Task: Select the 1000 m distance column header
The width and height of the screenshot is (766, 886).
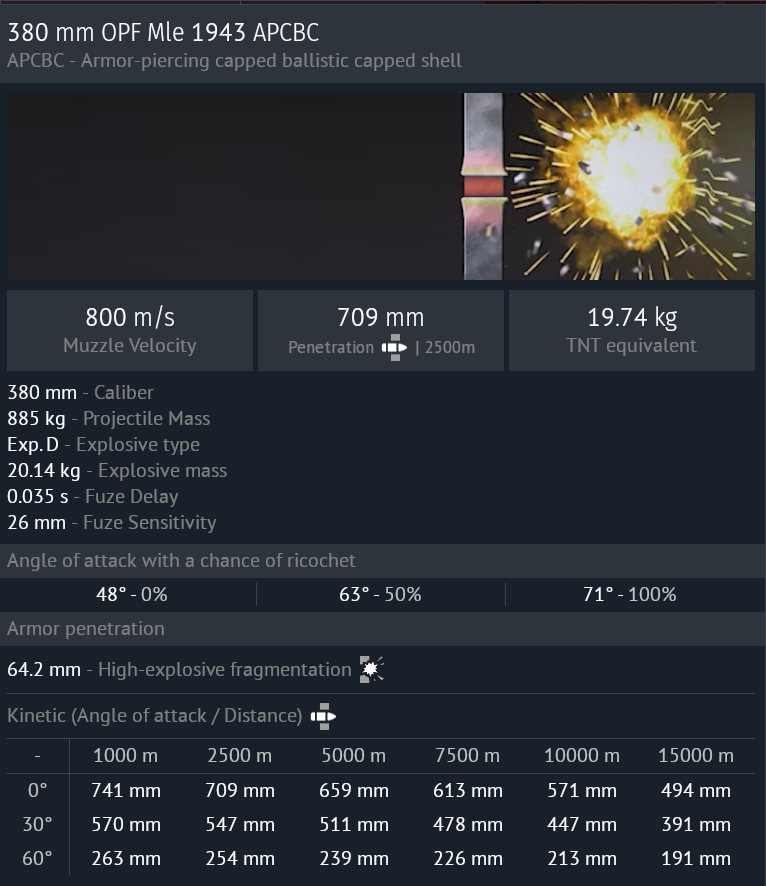Action: click(126, 756)
